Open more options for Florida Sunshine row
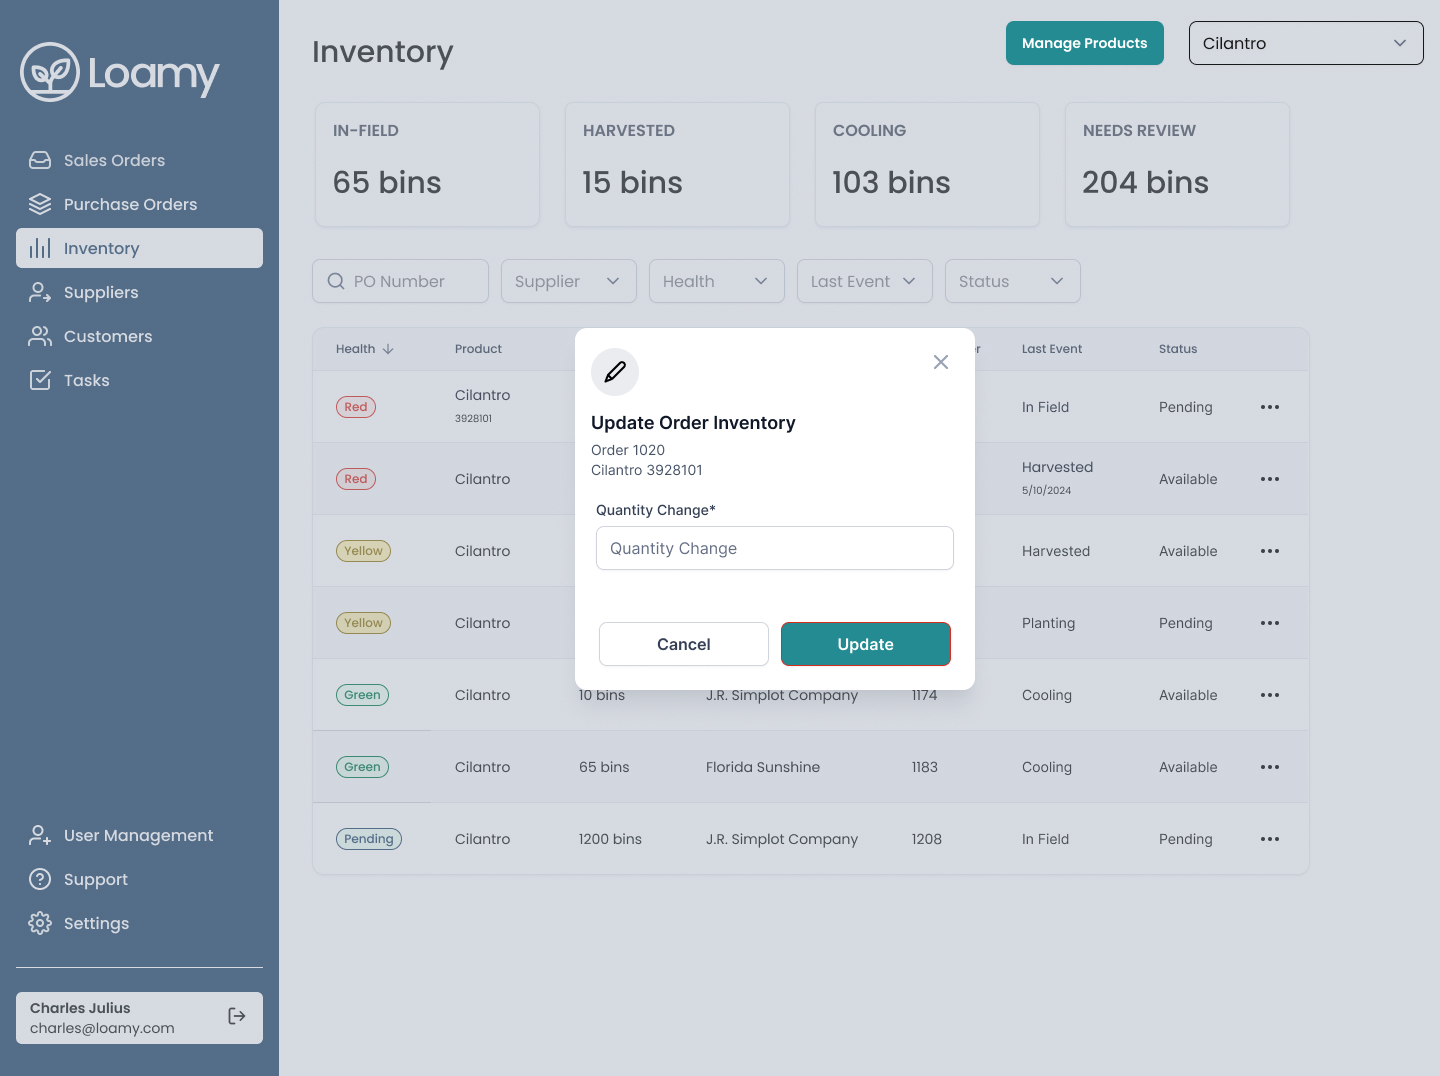 point(1270,767)
